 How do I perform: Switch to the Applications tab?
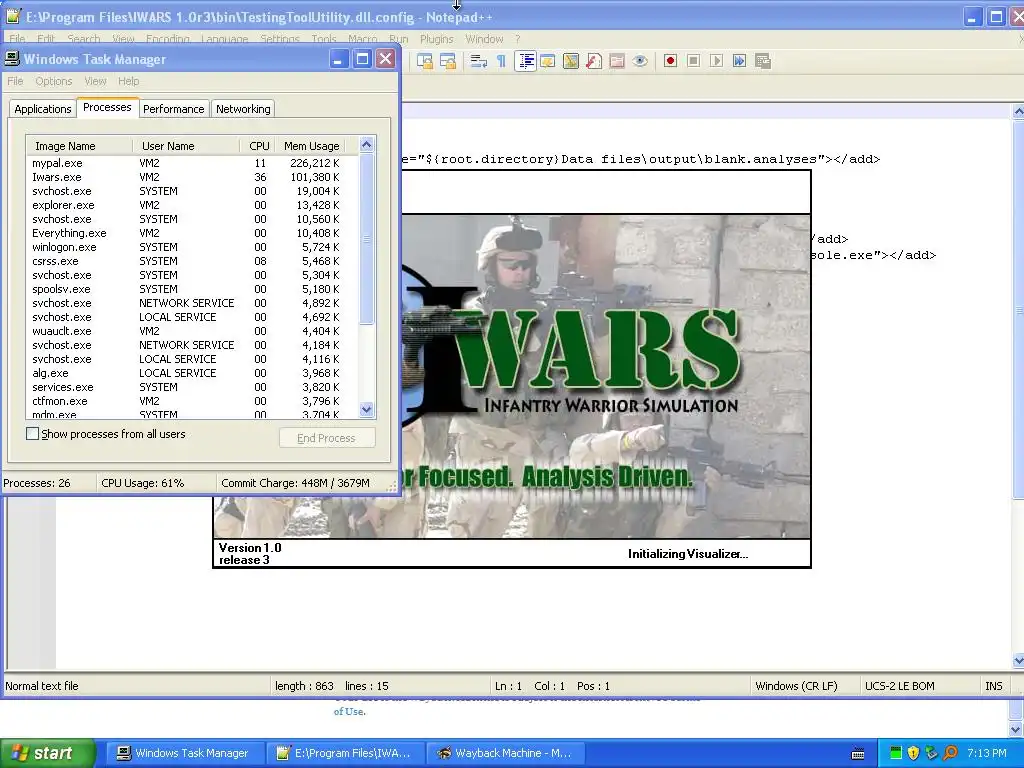click(x=42, y=109)
